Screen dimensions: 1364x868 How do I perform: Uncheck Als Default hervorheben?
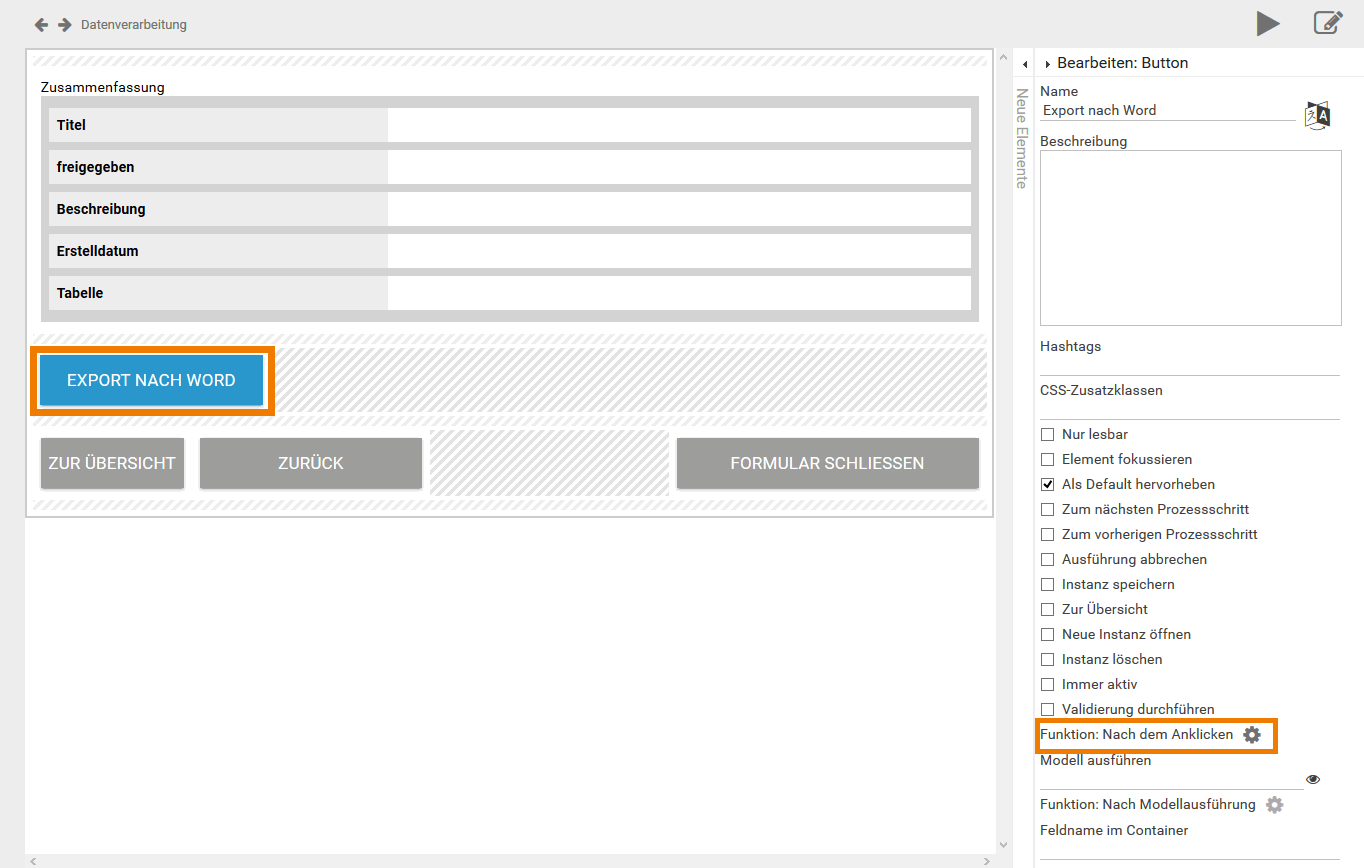pos(1047,484)
